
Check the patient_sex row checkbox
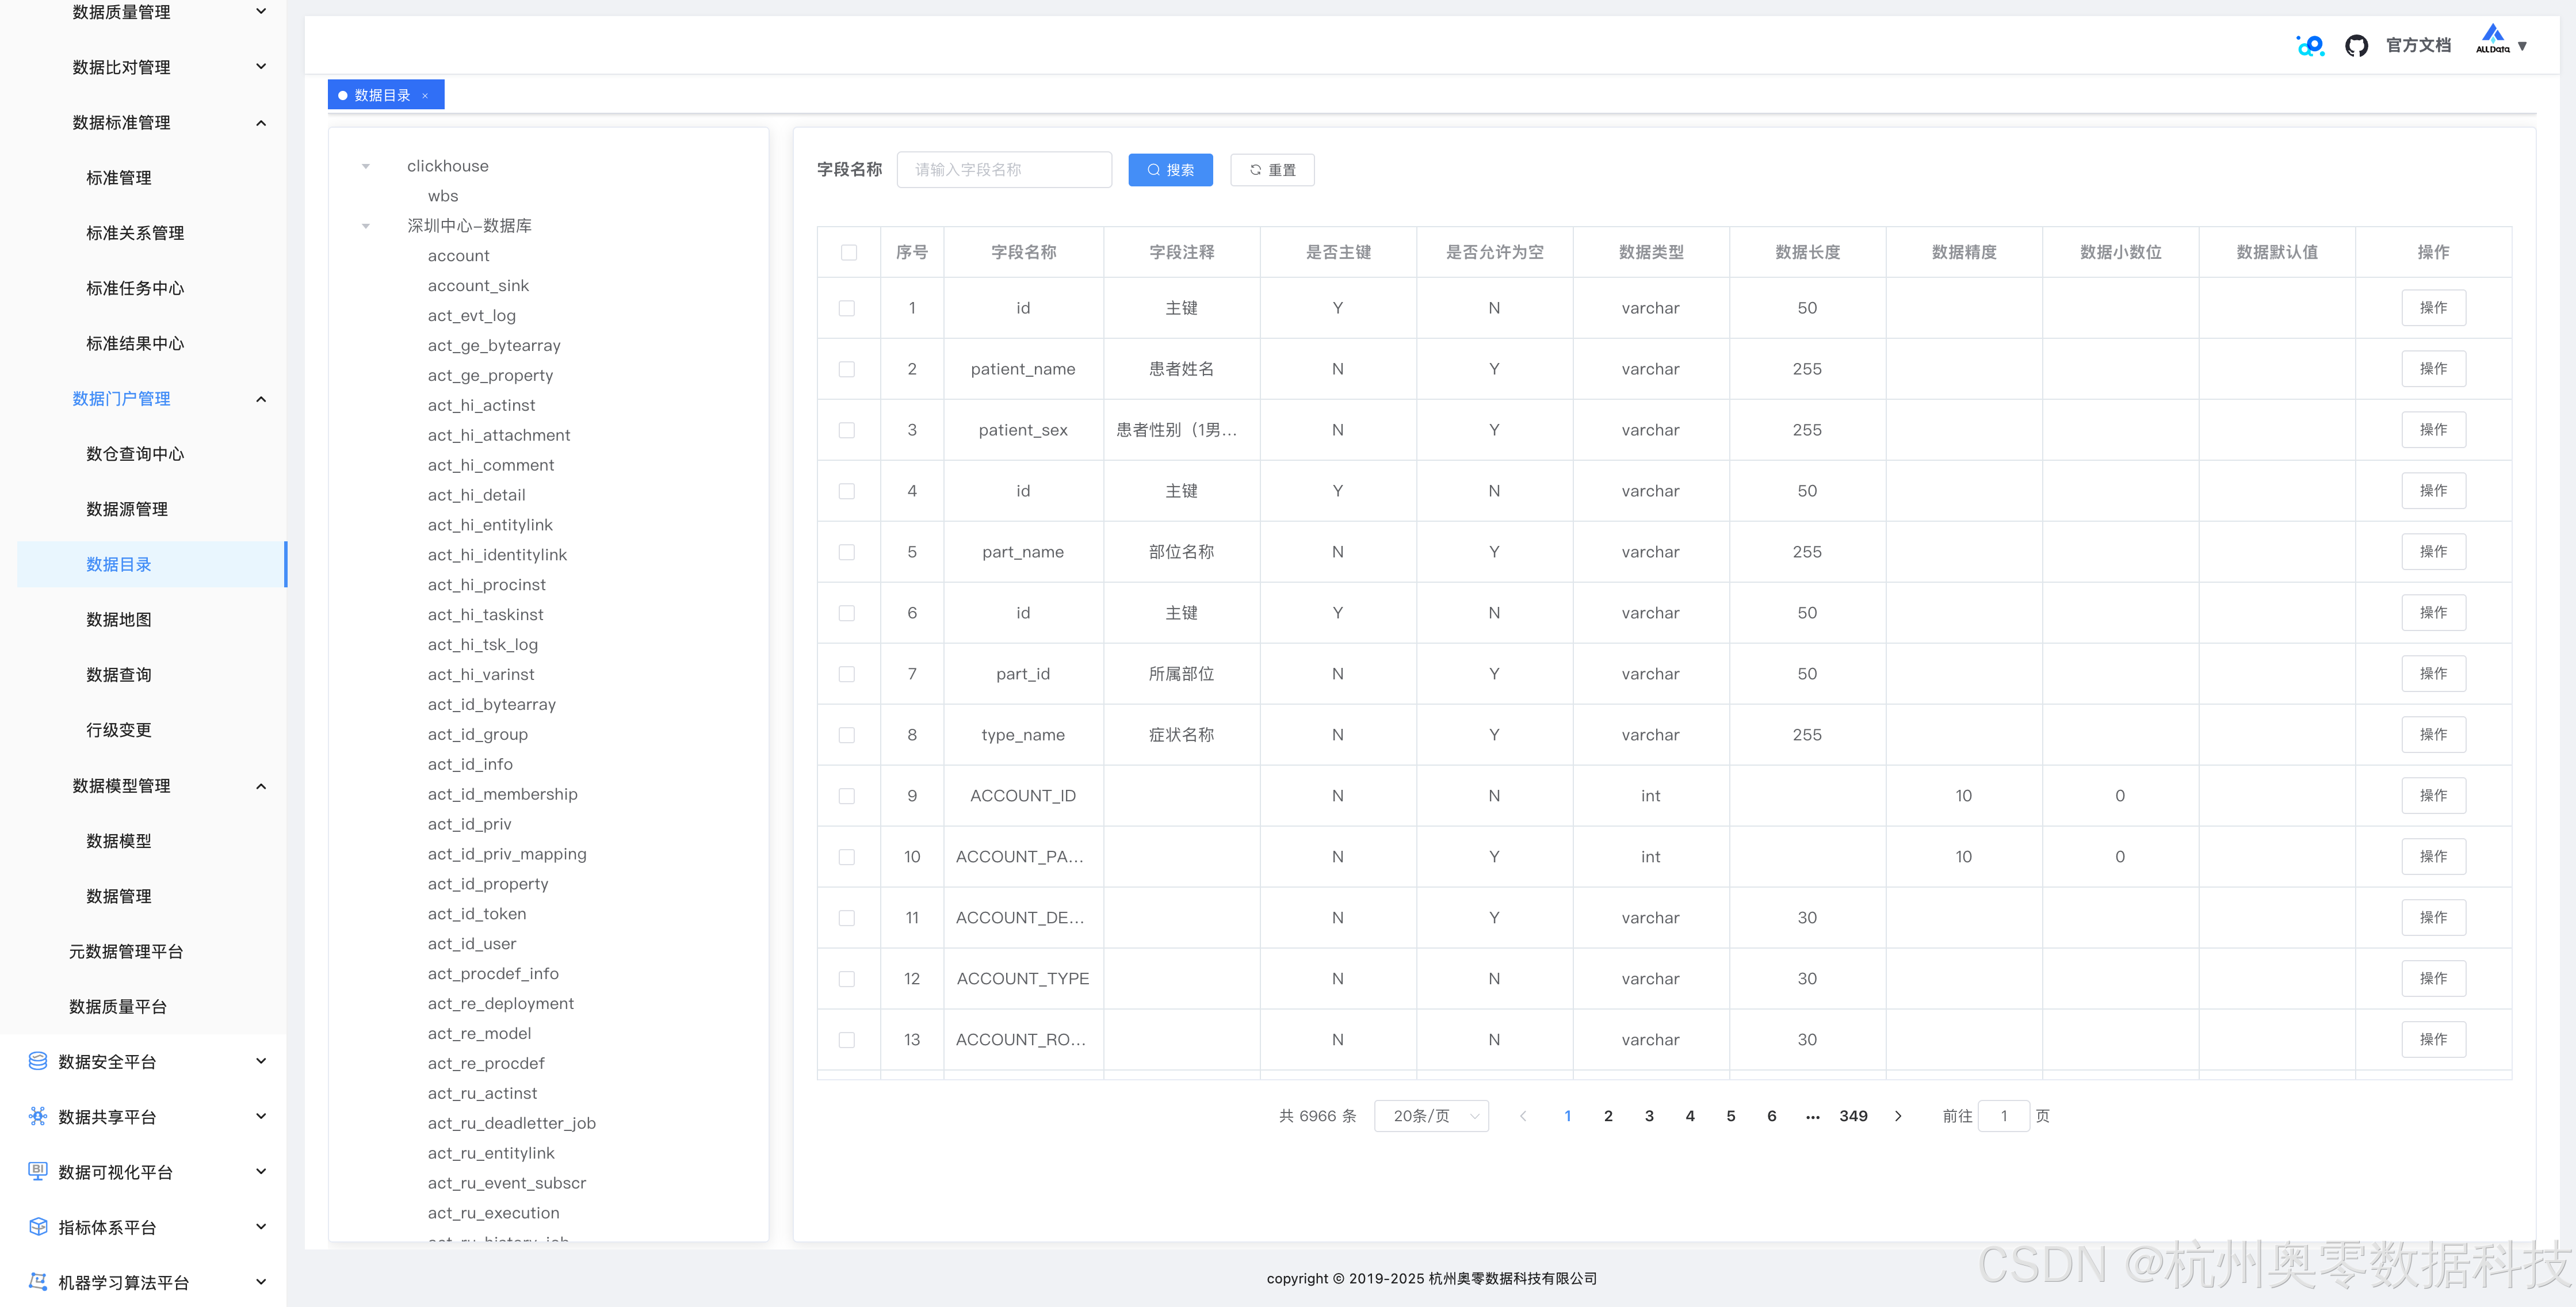coord(847,430)
